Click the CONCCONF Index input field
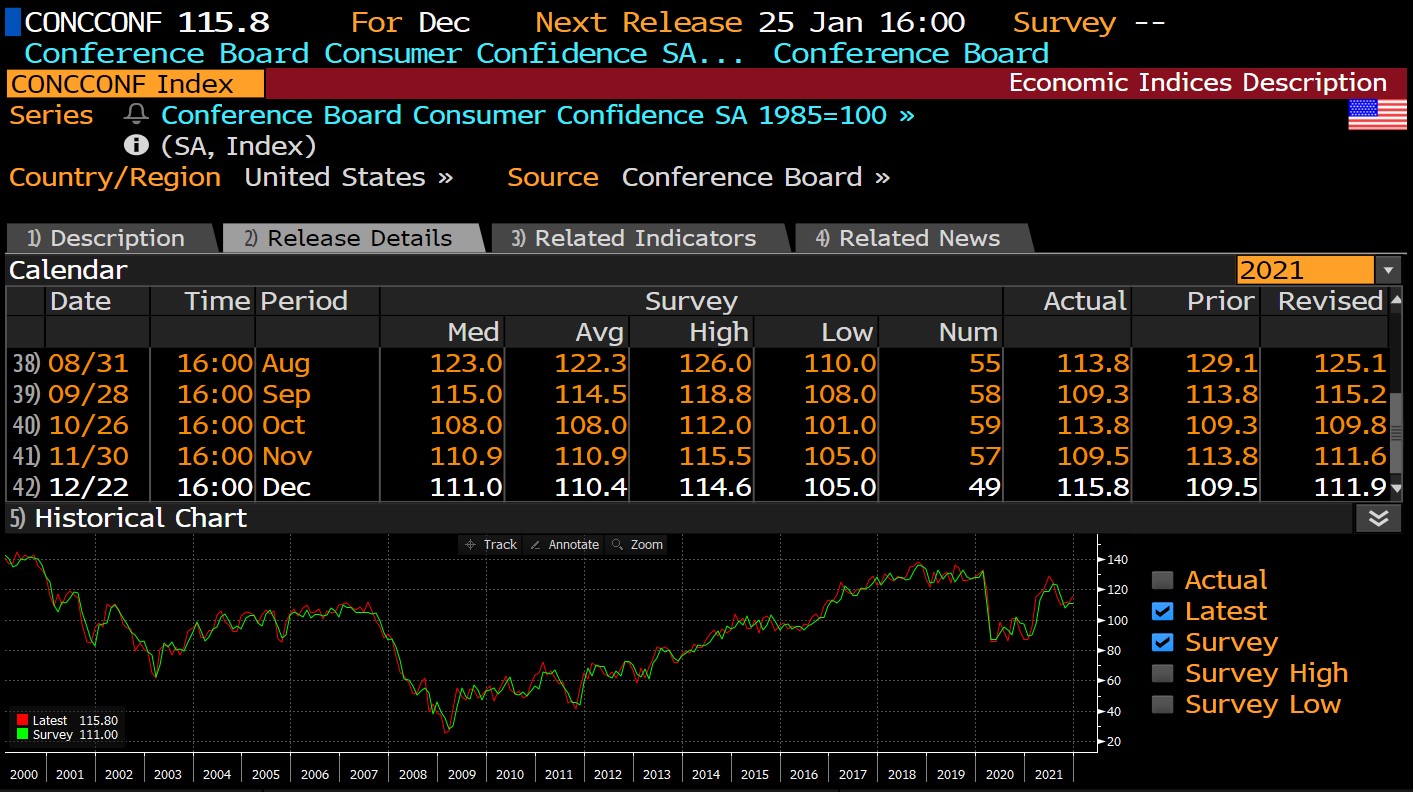Image resolution: width=1413 pixels, height=792 pixels. click(135, 84)
